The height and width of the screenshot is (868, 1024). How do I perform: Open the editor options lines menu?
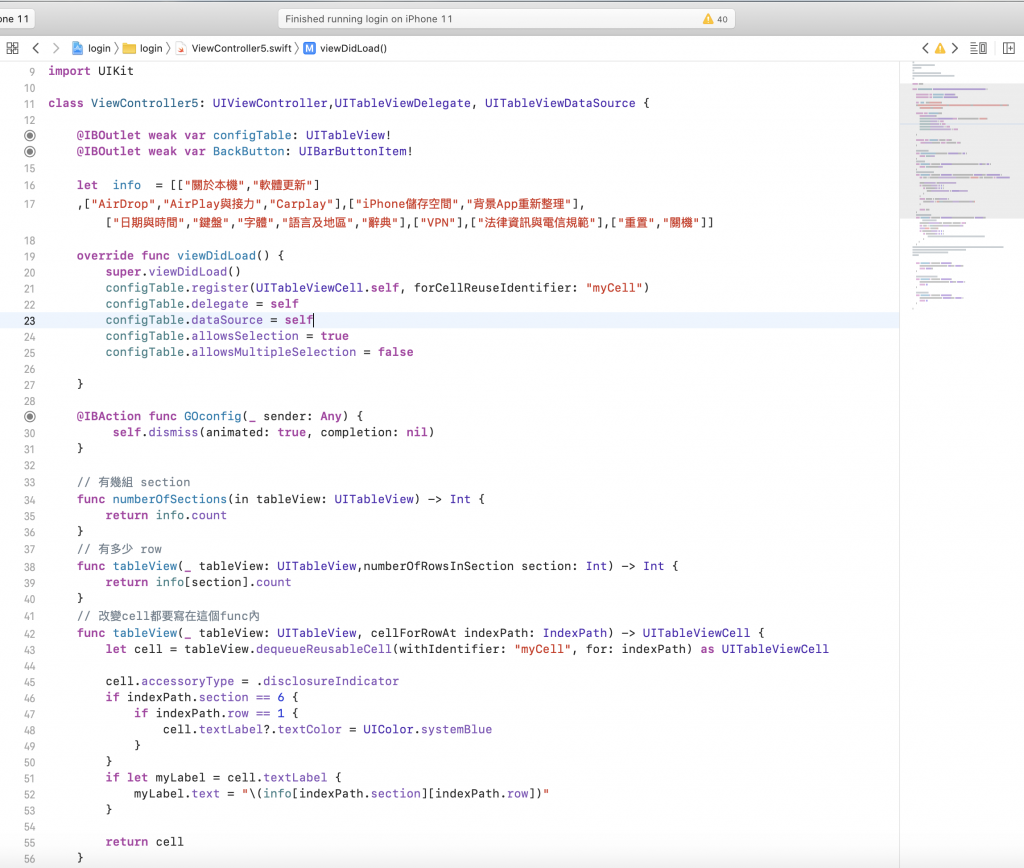click(x=978, y=48)
